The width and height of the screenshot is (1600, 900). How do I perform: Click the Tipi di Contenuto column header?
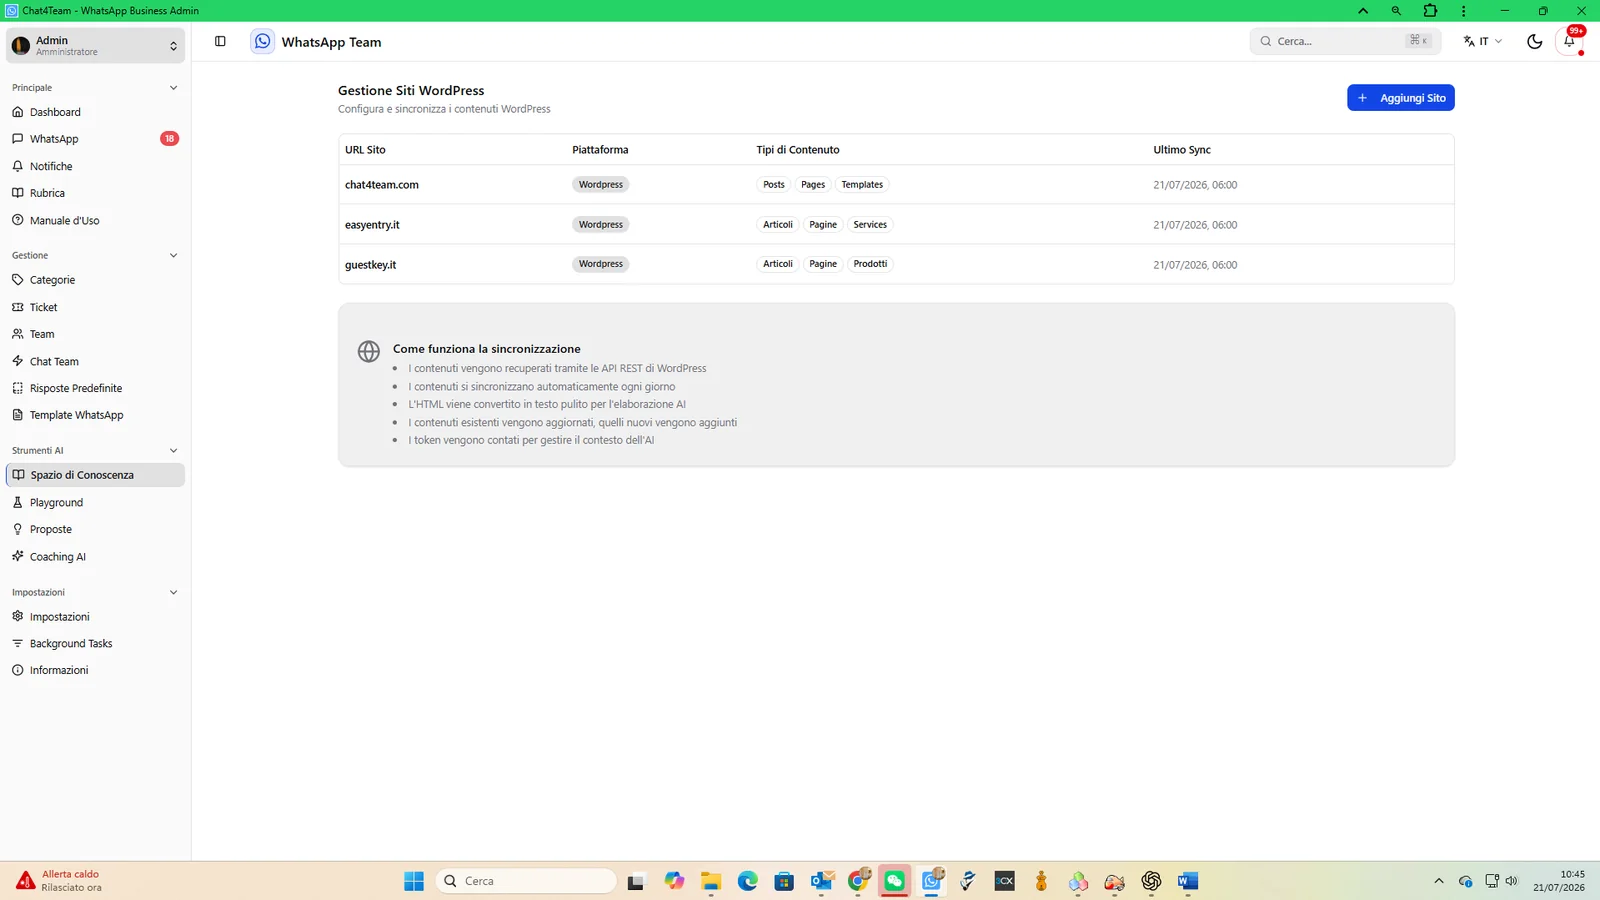pyautogui.click(x=798, y=150)
